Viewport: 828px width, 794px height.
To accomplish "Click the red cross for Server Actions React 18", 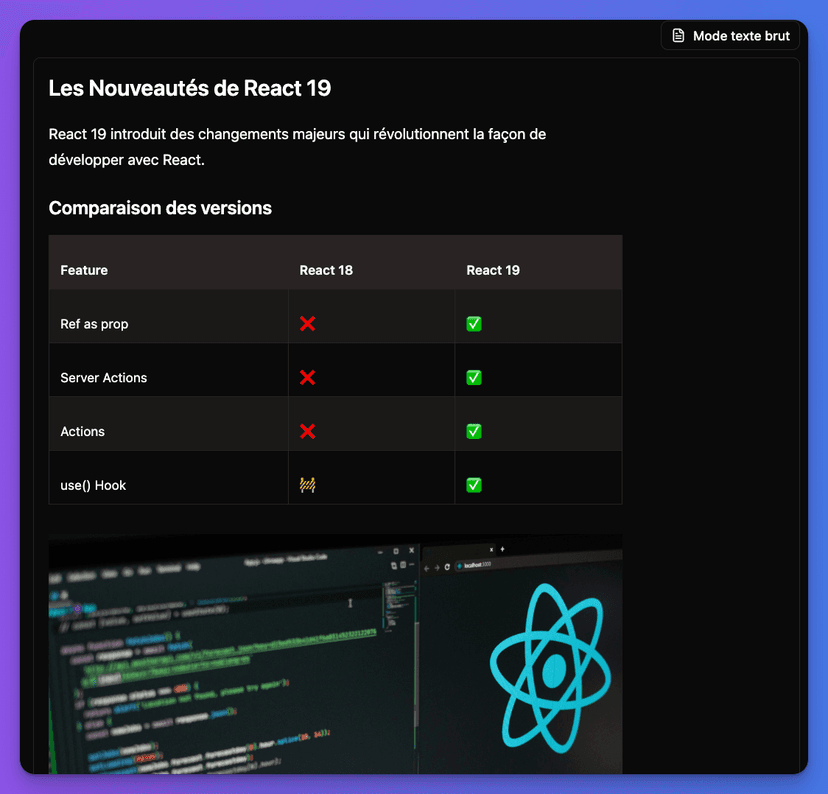I will [307, 377].
